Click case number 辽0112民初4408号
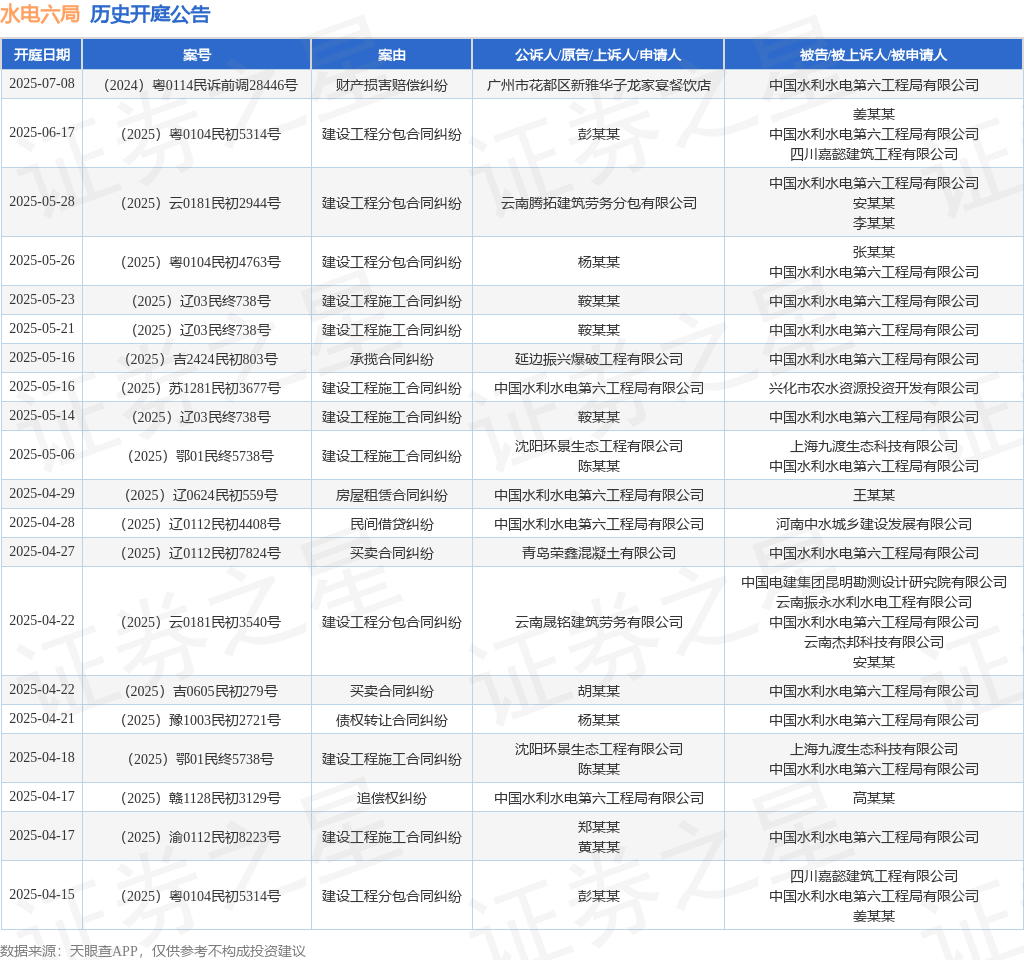 [x=200, y=524]
